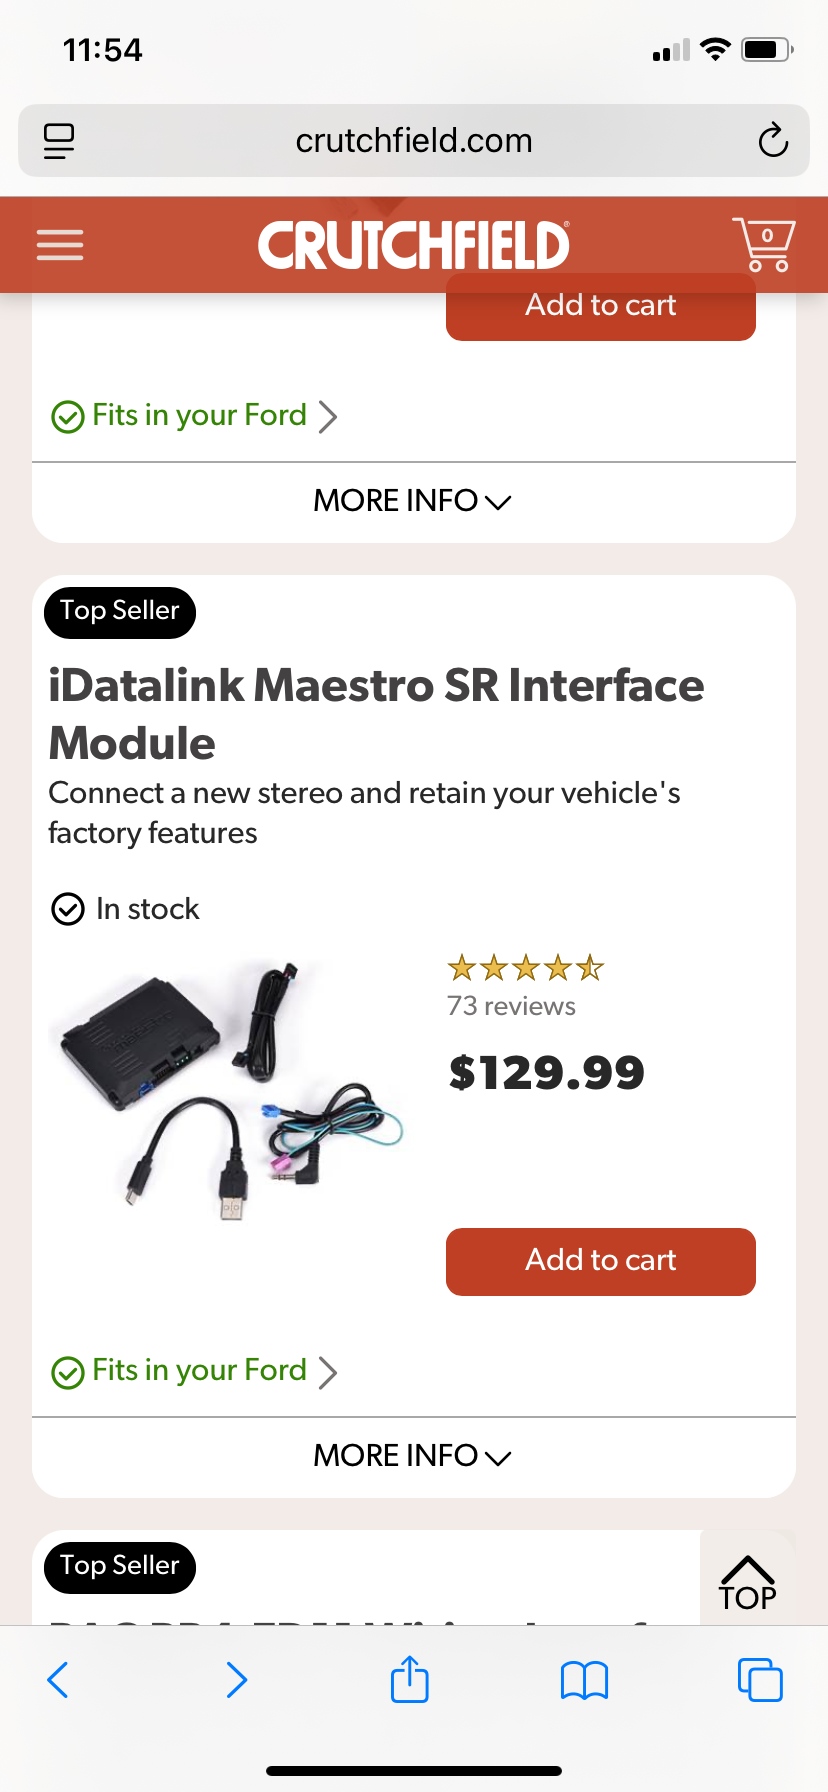
Task: Reload the page in Safari
Action: tap(773, 140)
